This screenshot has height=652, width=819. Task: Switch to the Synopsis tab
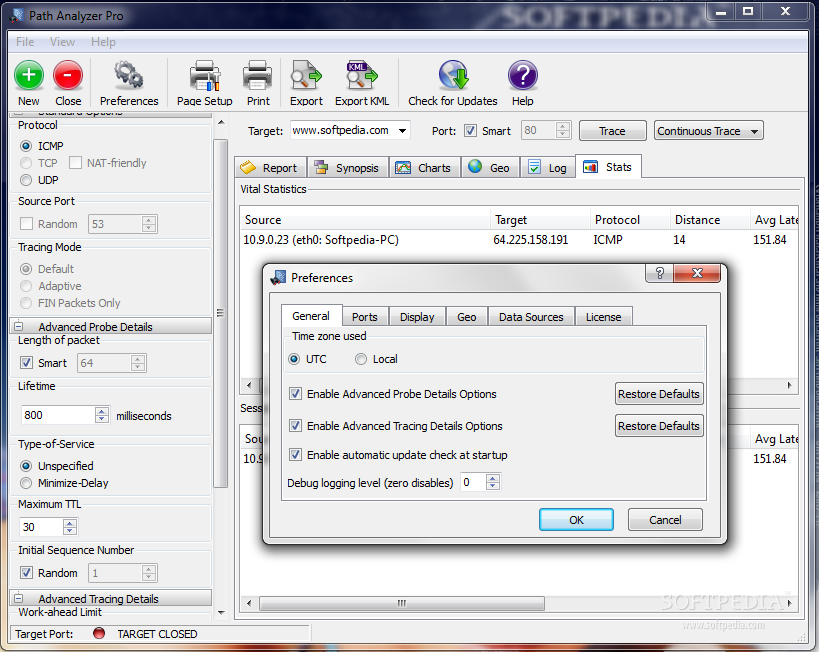coord(347,168)
